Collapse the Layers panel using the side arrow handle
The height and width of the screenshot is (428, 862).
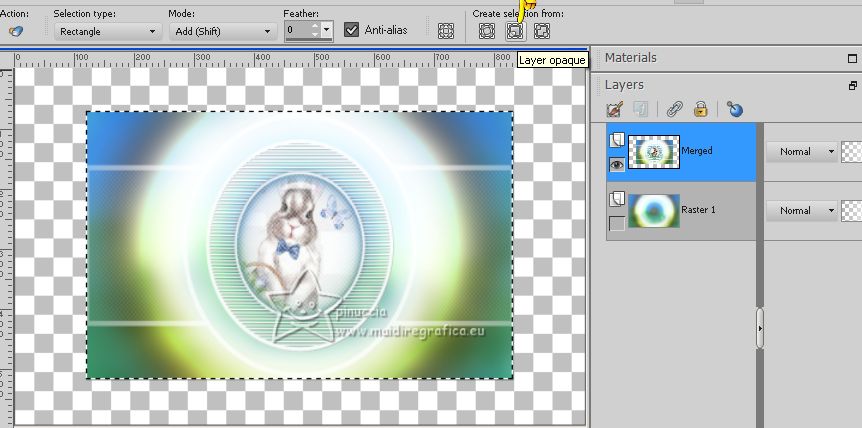760,329
